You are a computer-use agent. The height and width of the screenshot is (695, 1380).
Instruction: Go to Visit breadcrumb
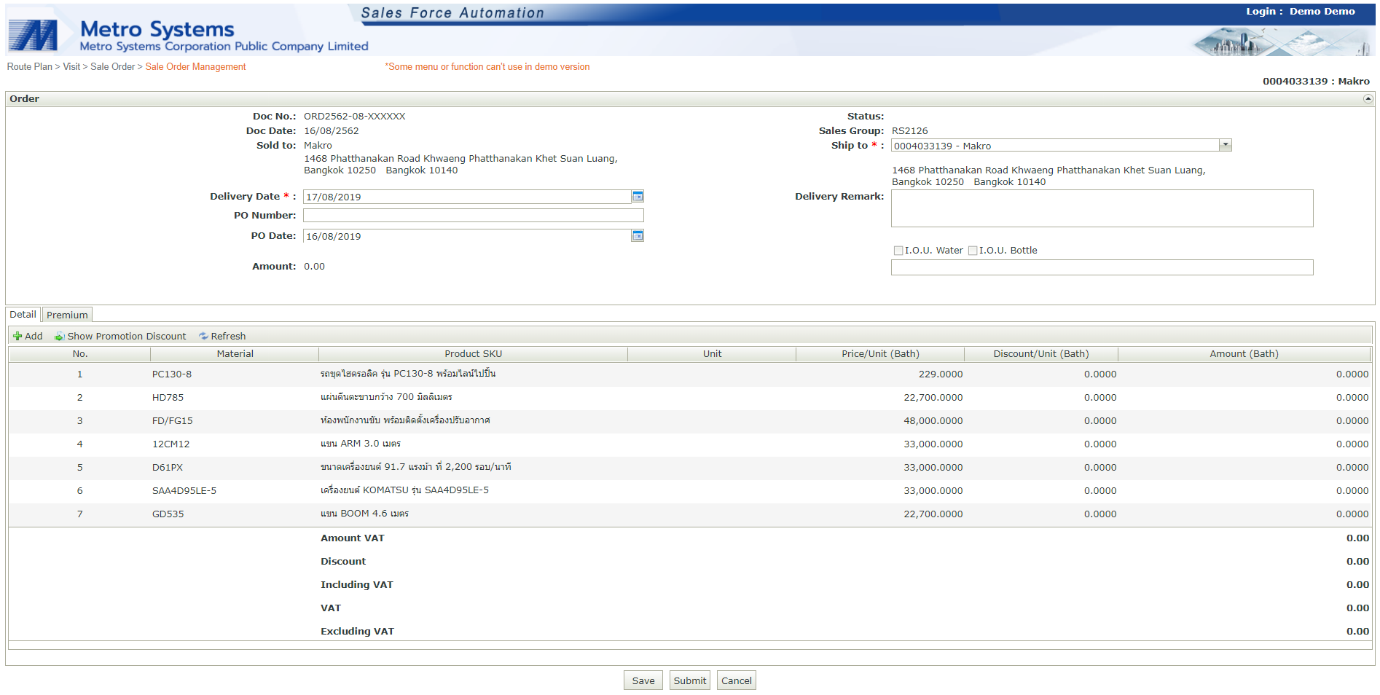point(71,67)
